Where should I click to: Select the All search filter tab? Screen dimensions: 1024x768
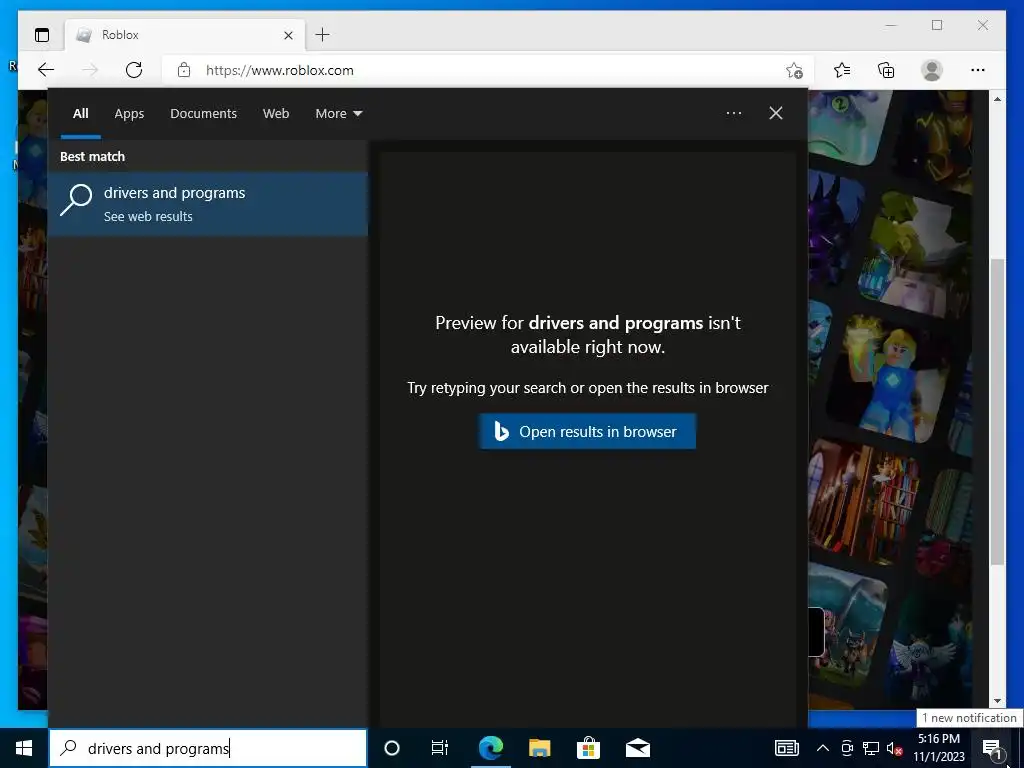point(80,114)
